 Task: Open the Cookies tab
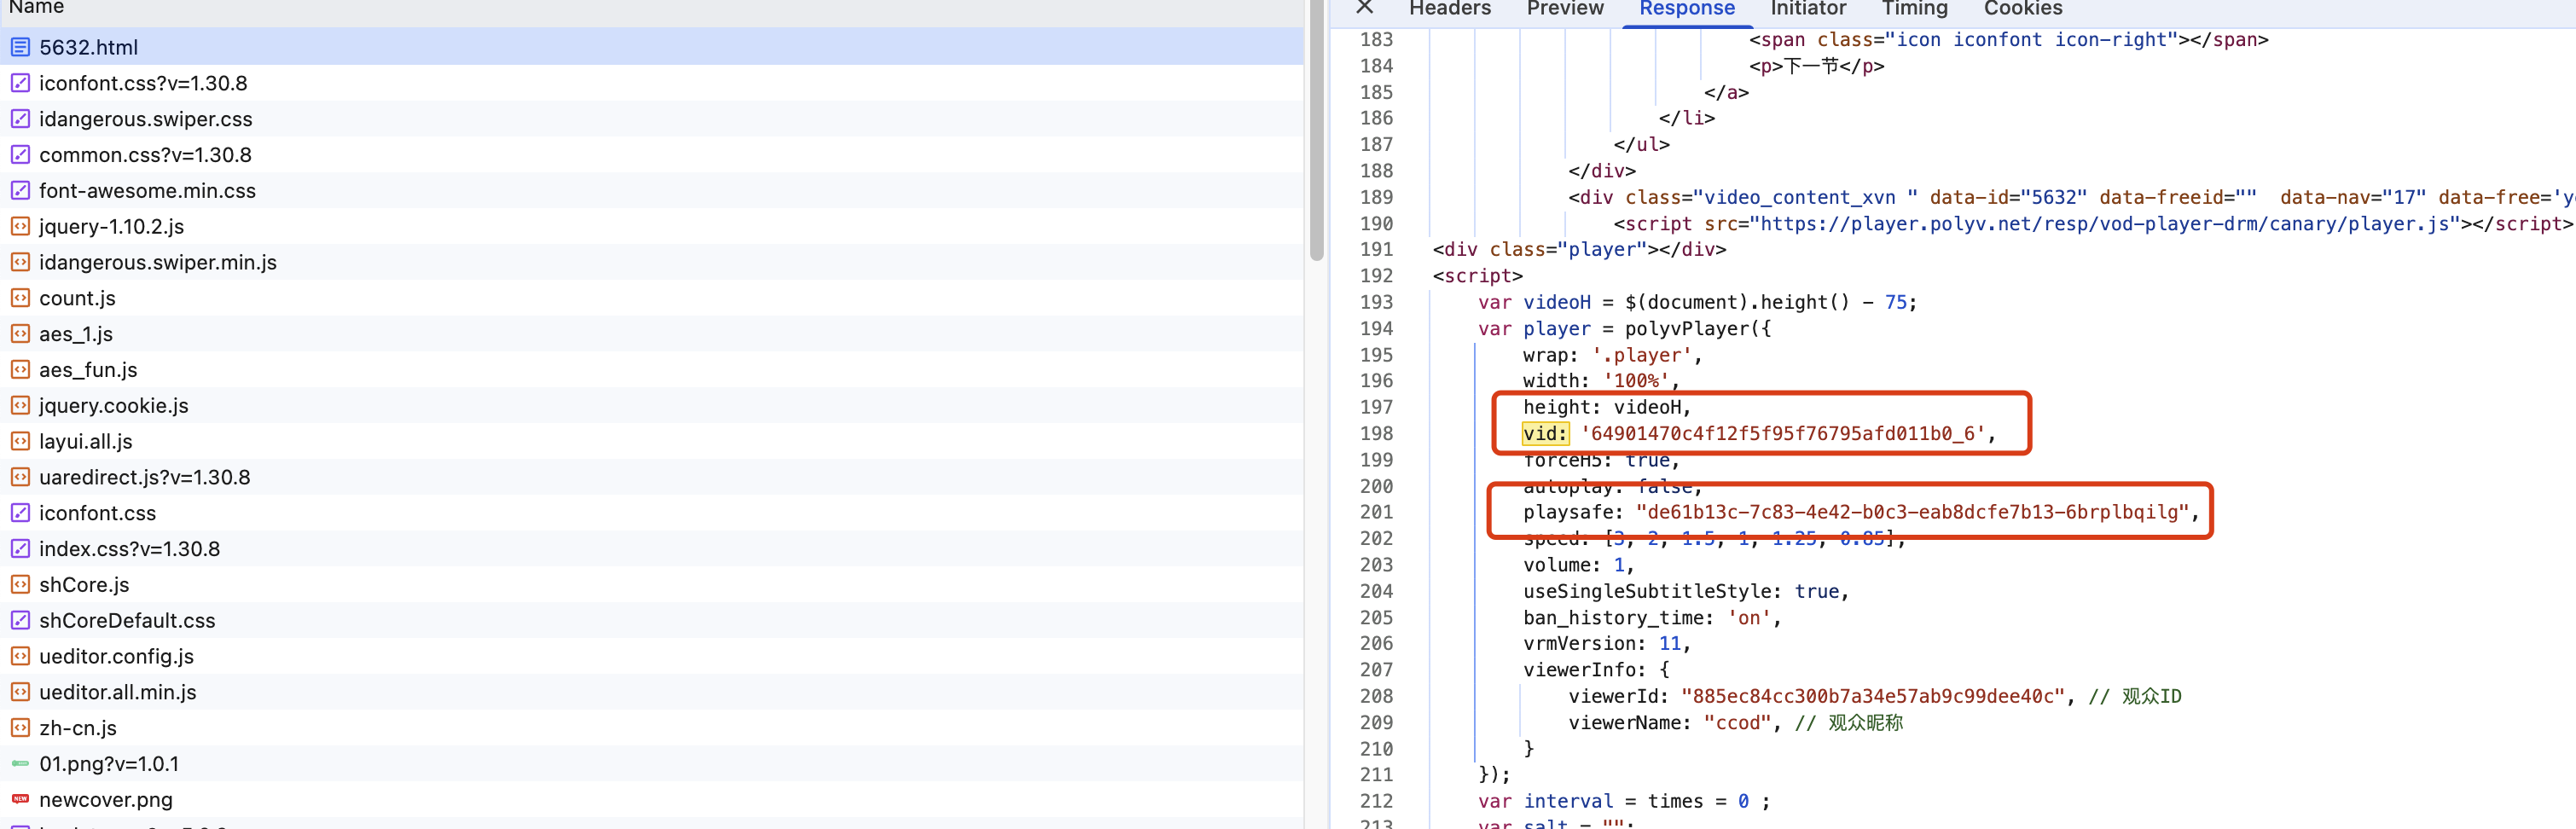(2023, 9)
